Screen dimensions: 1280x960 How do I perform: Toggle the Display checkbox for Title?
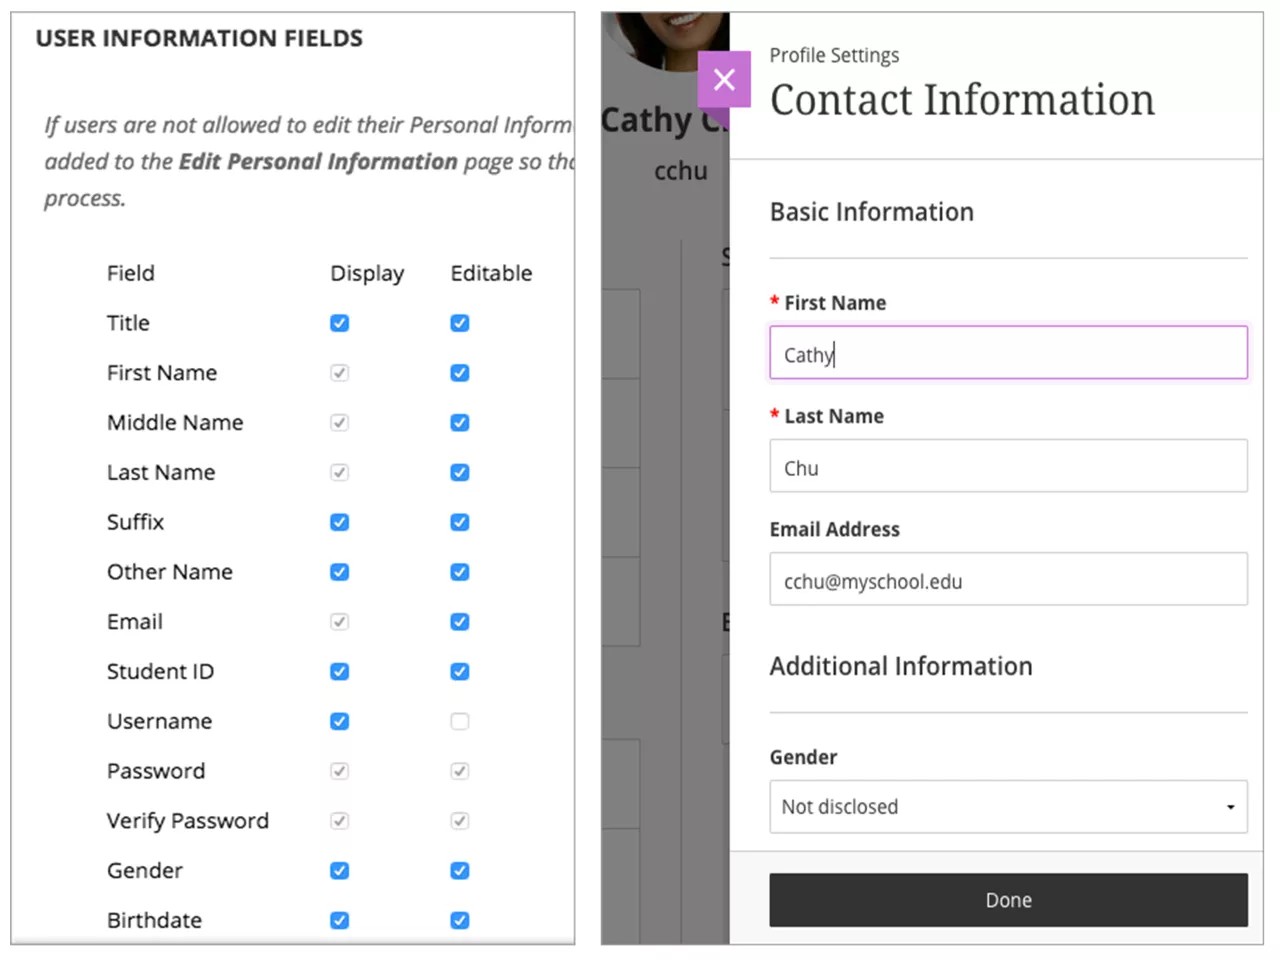pos(339,323)
